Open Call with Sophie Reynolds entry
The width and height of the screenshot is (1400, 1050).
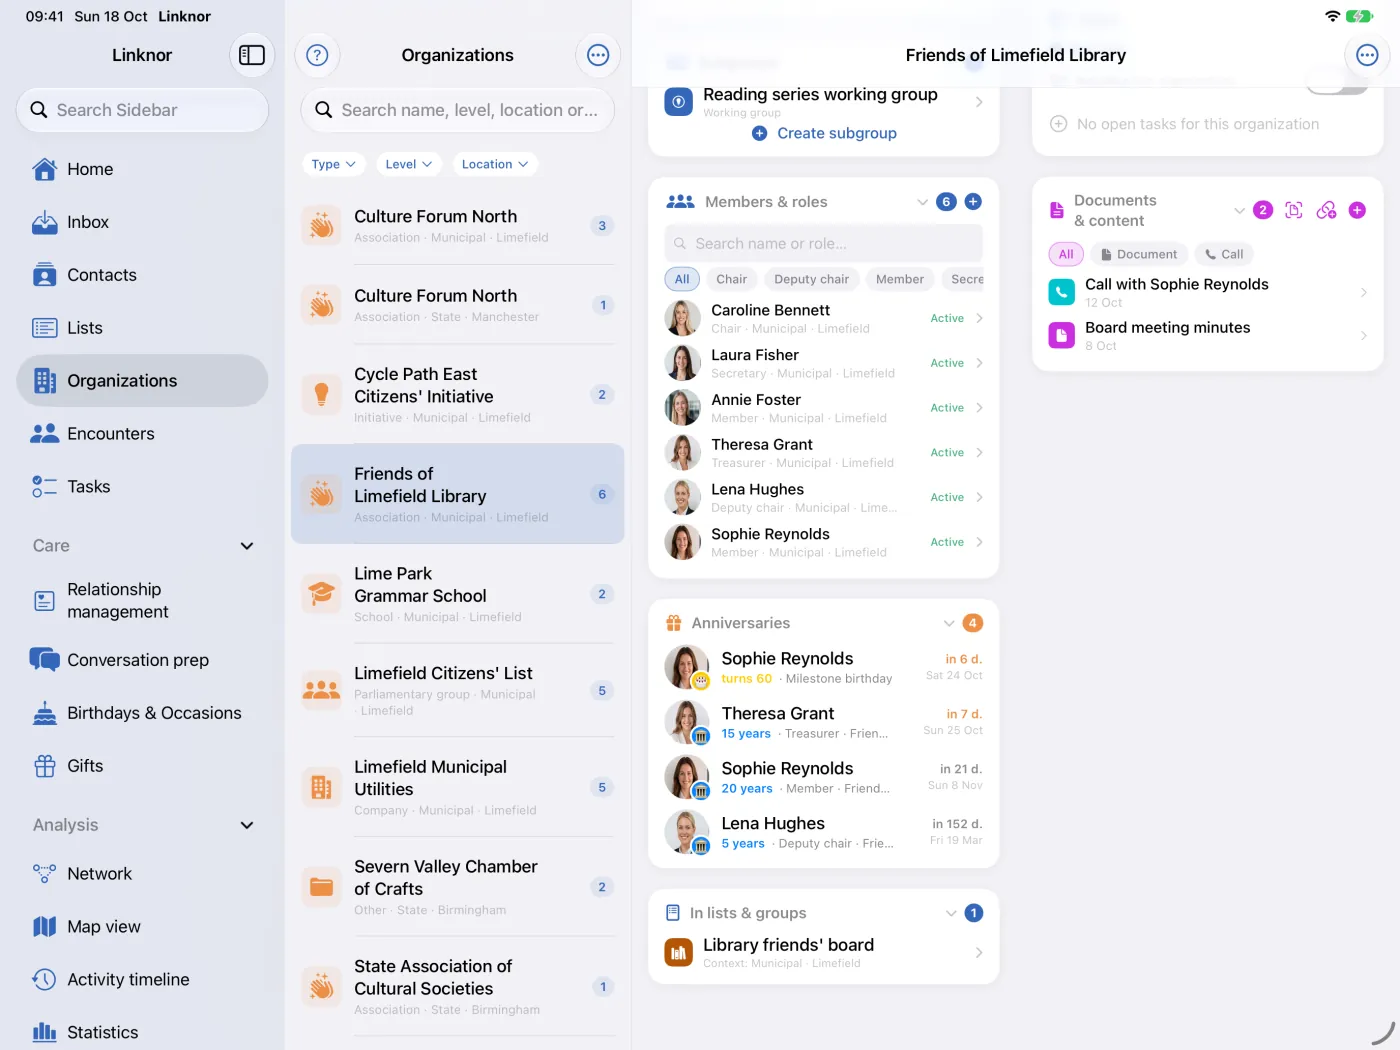point(1207,292)
